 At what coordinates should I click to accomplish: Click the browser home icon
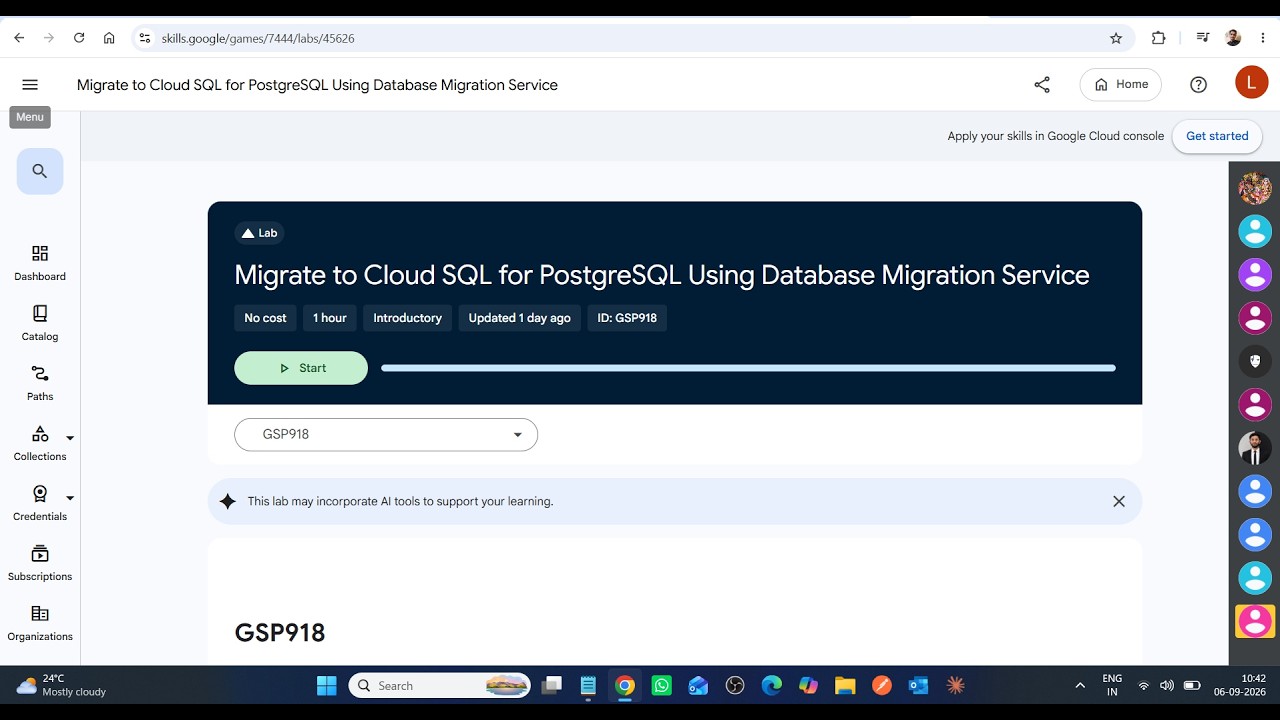109,38
